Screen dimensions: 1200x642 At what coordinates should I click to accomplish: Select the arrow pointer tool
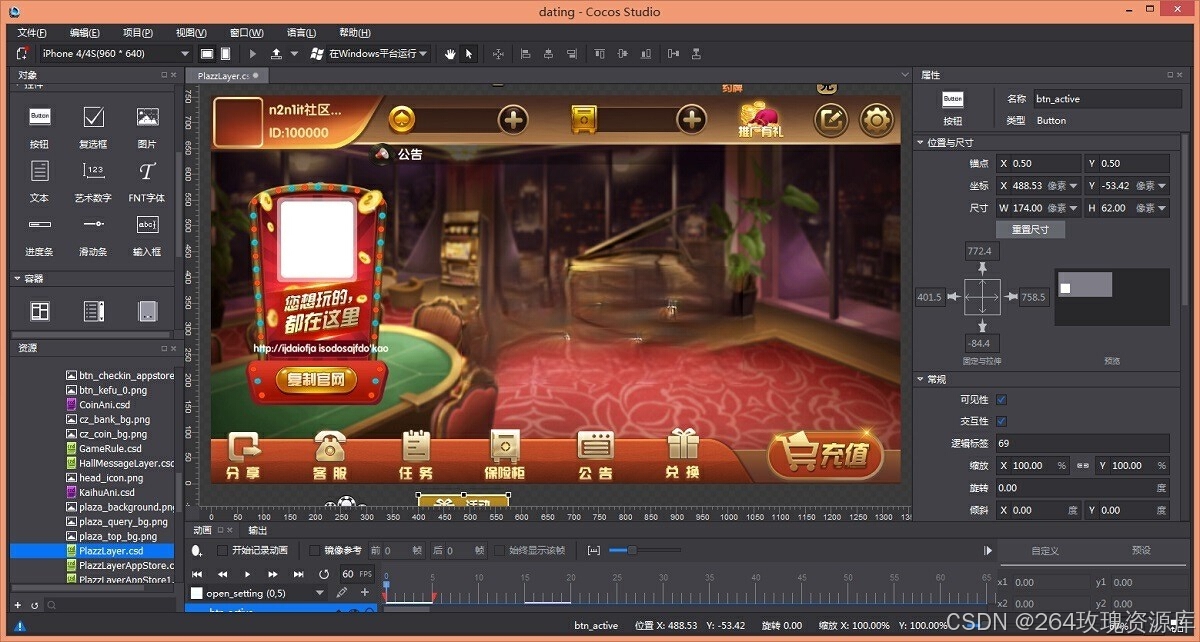click(469, 53)
